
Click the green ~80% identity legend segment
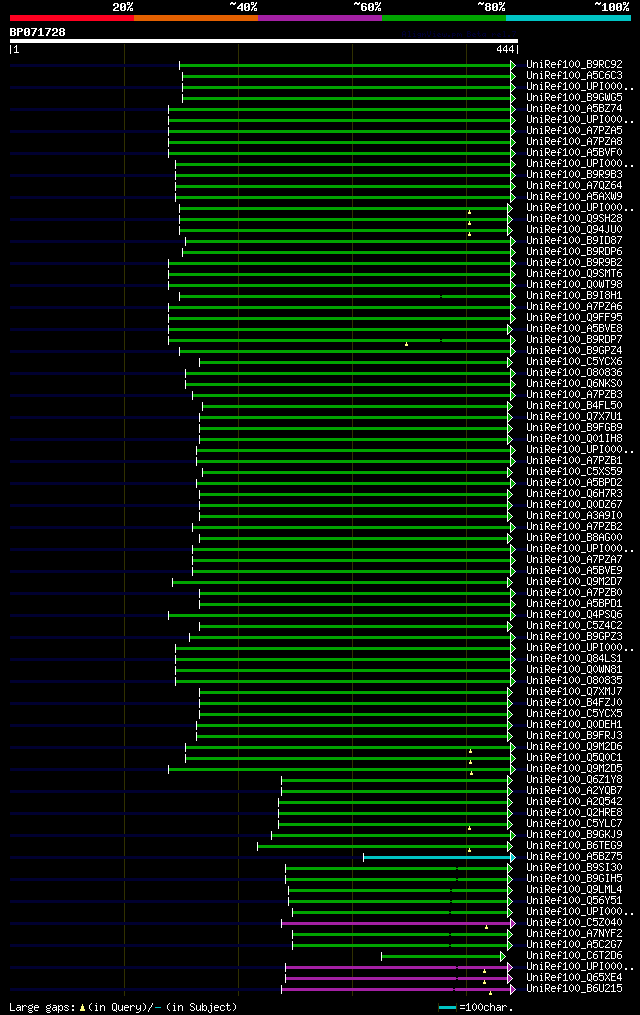coord(444,18)
